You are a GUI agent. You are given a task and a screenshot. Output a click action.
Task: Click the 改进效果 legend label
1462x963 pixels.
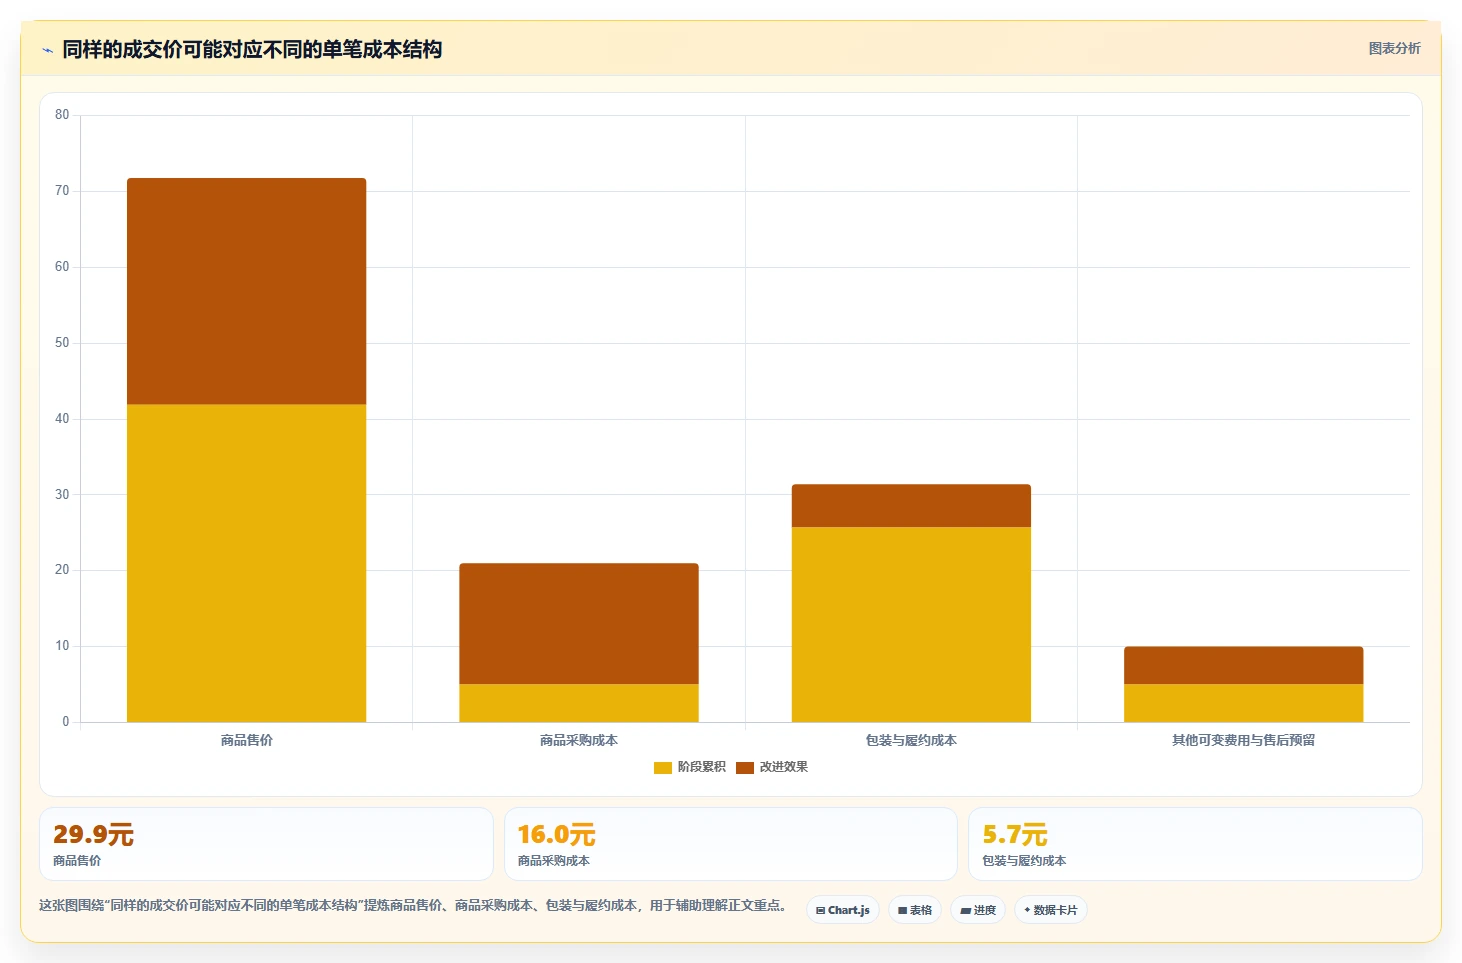(x=783, y=767)
